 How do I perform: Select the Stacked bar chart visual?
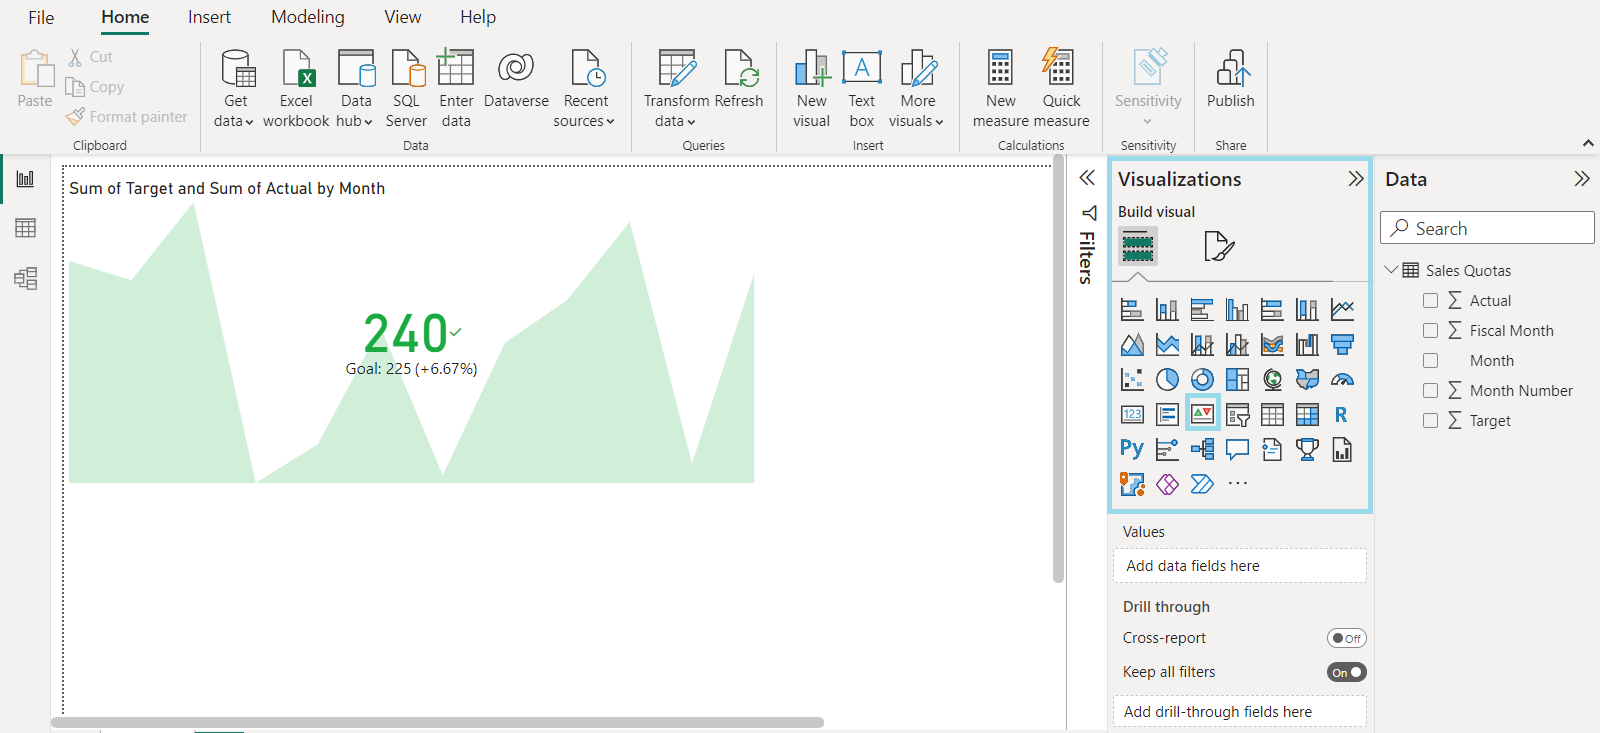[1132, 310]
